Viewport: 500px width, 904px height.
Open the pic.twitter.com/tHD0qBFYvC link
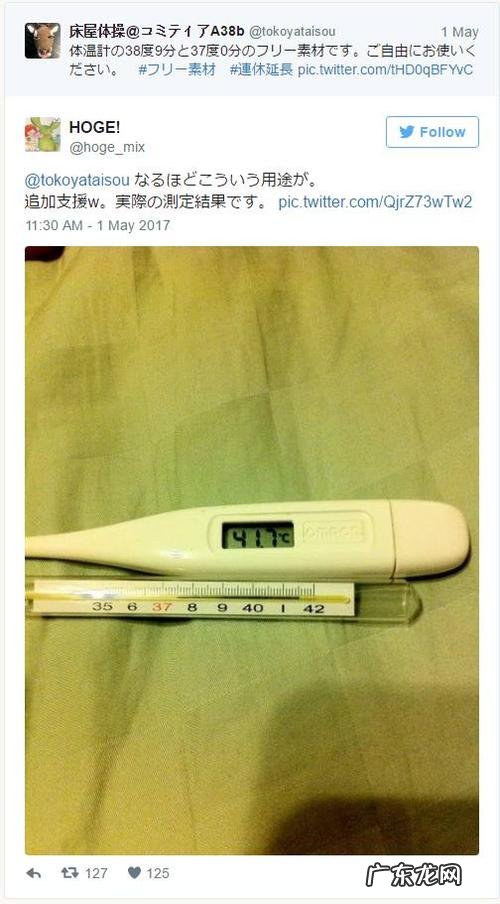point(385,70)
